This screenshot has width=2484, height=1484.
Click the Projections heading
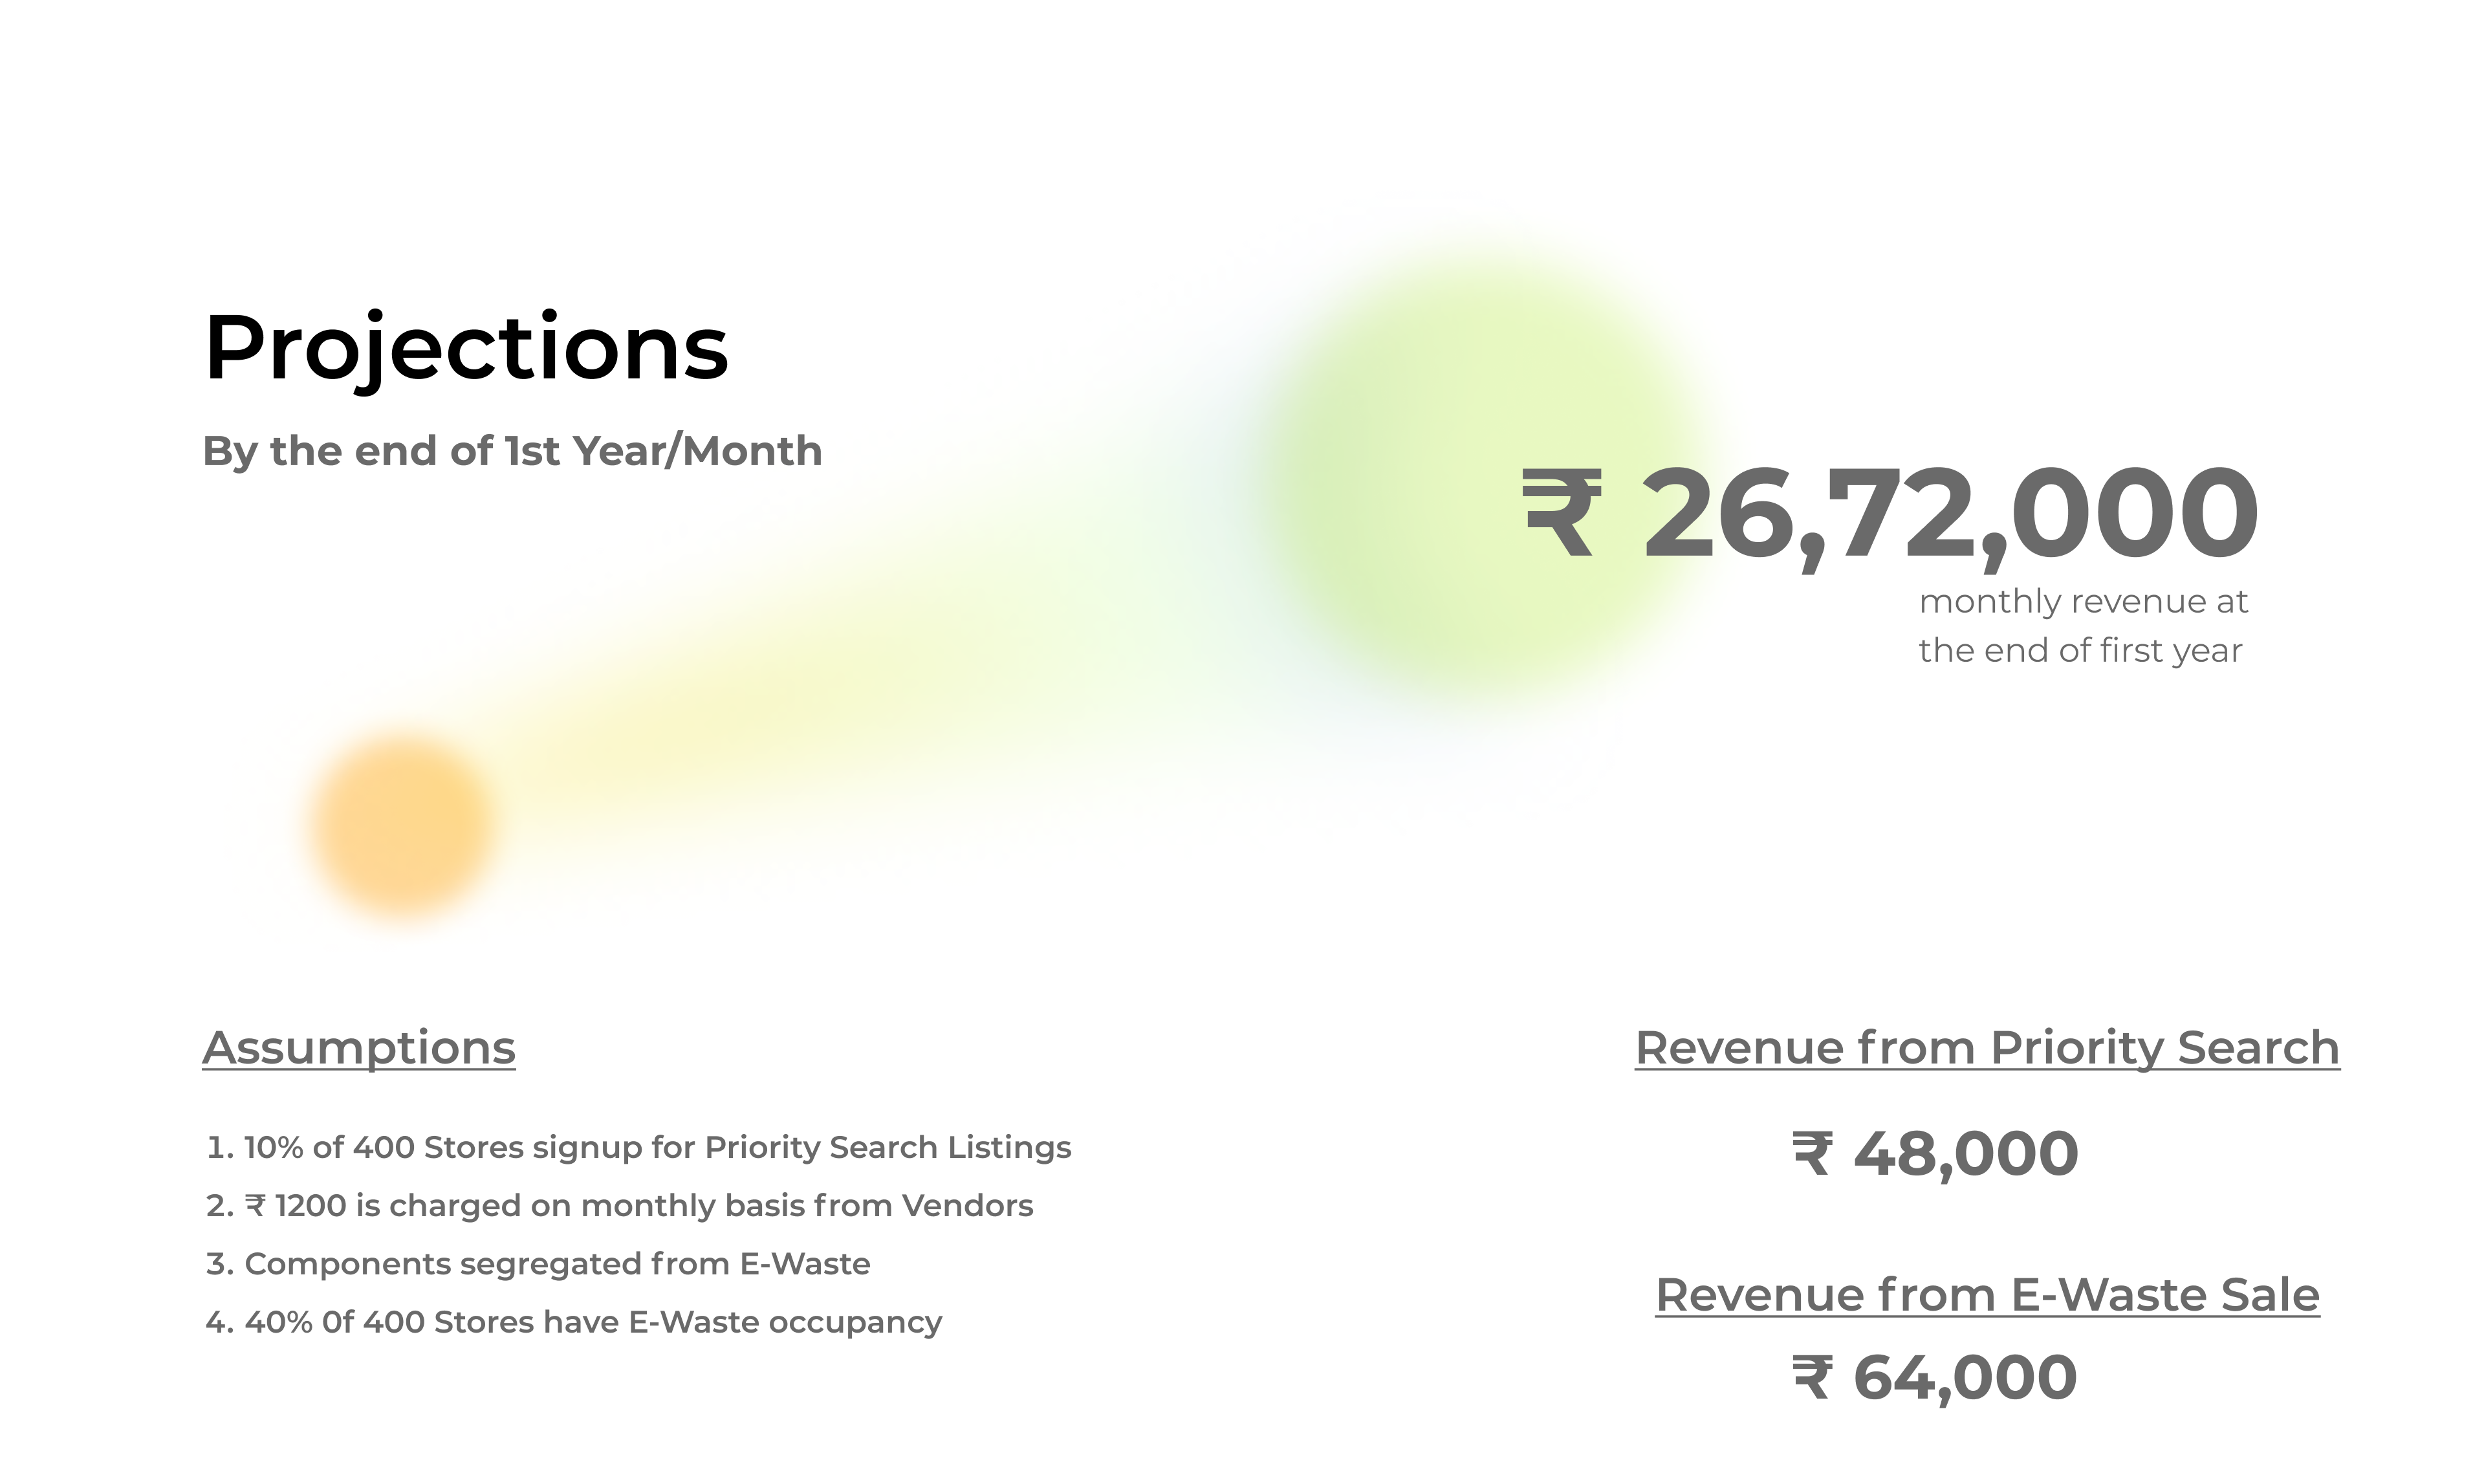click(x=466, y=349)
